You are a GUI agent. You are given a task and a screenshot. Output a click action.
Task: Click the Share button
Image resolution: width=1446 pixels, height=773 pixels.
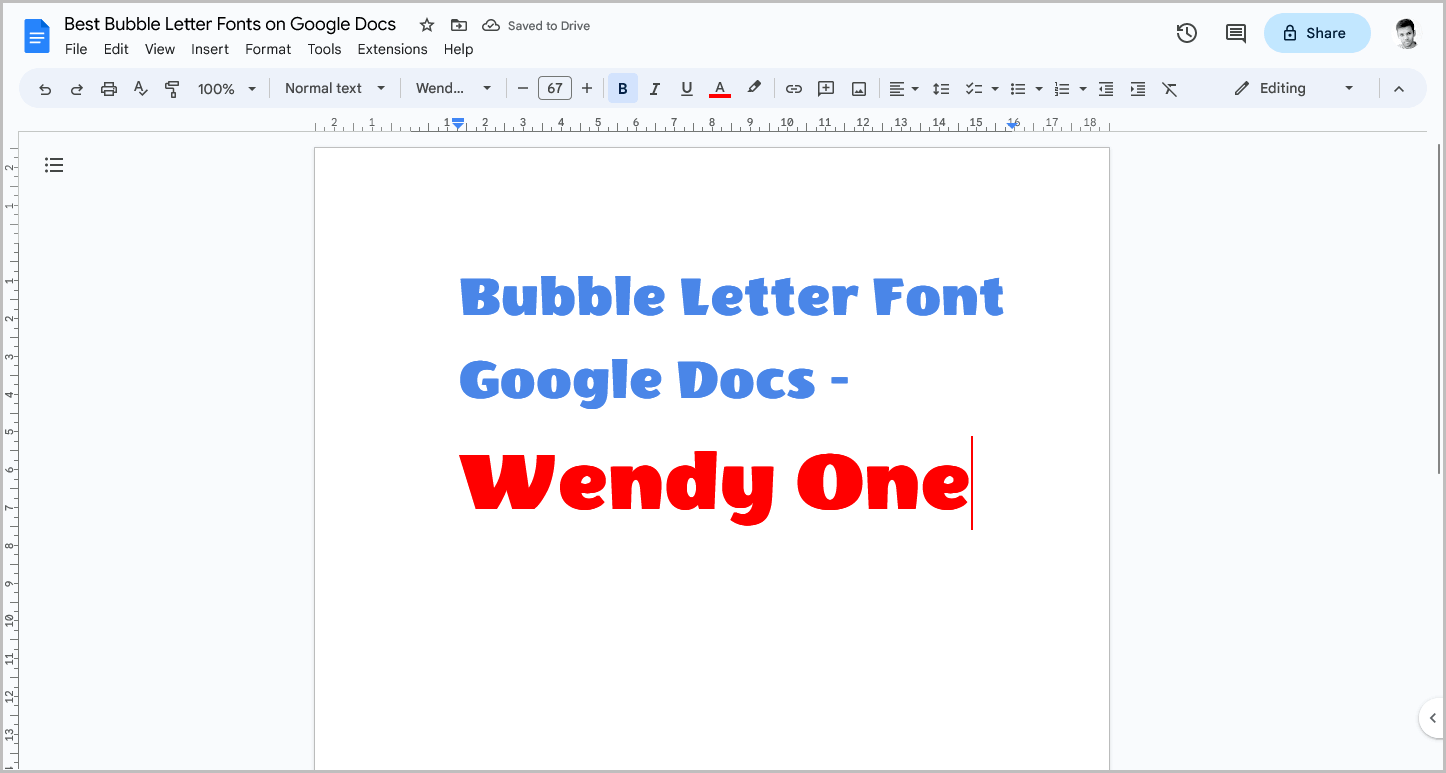1317,32
